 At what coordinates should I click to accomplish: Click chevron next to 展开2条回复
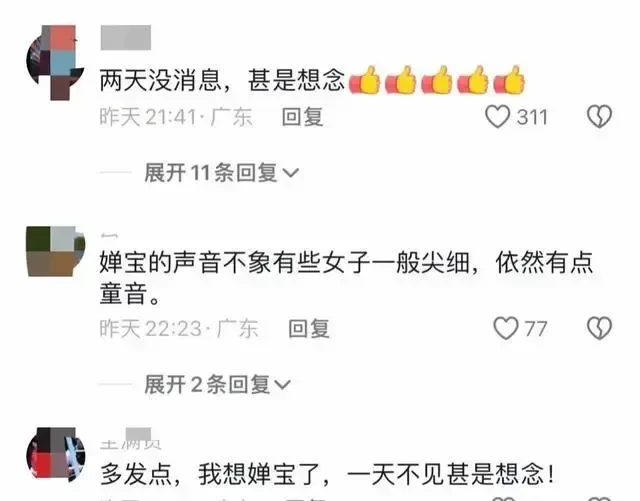point(282,385)
